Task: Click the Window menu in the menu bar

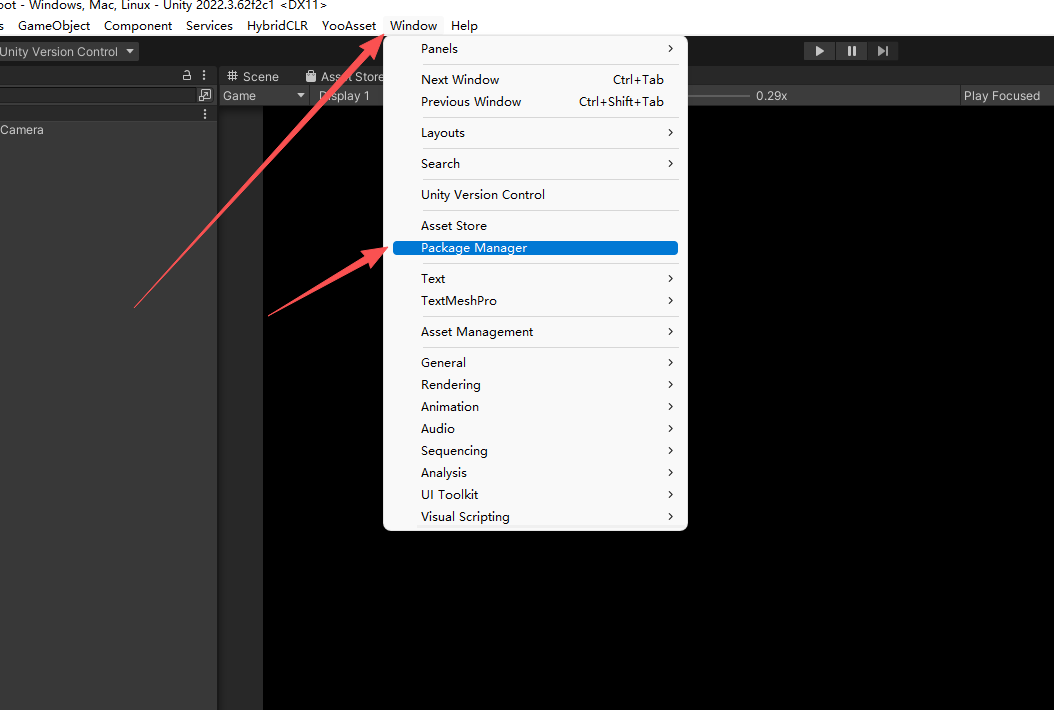Action: pos(413,26)
